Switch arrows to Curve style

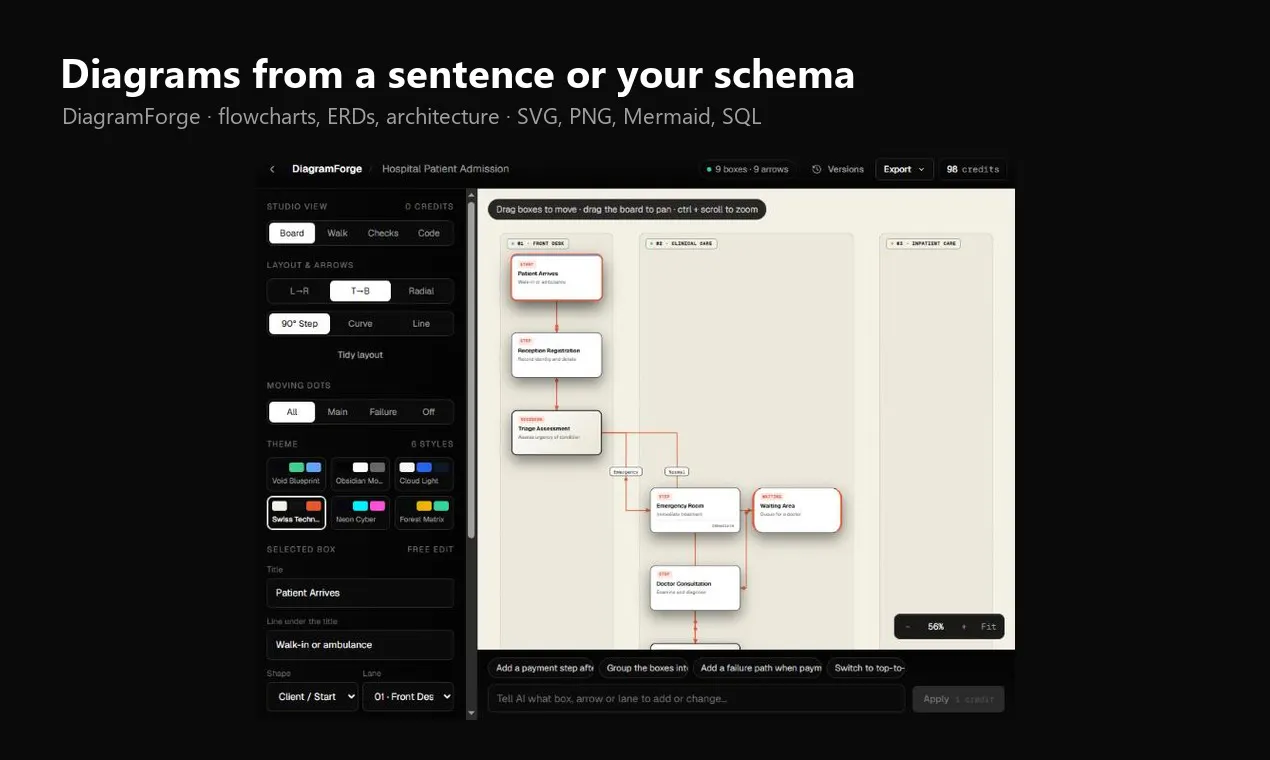[x=360, y=324]
